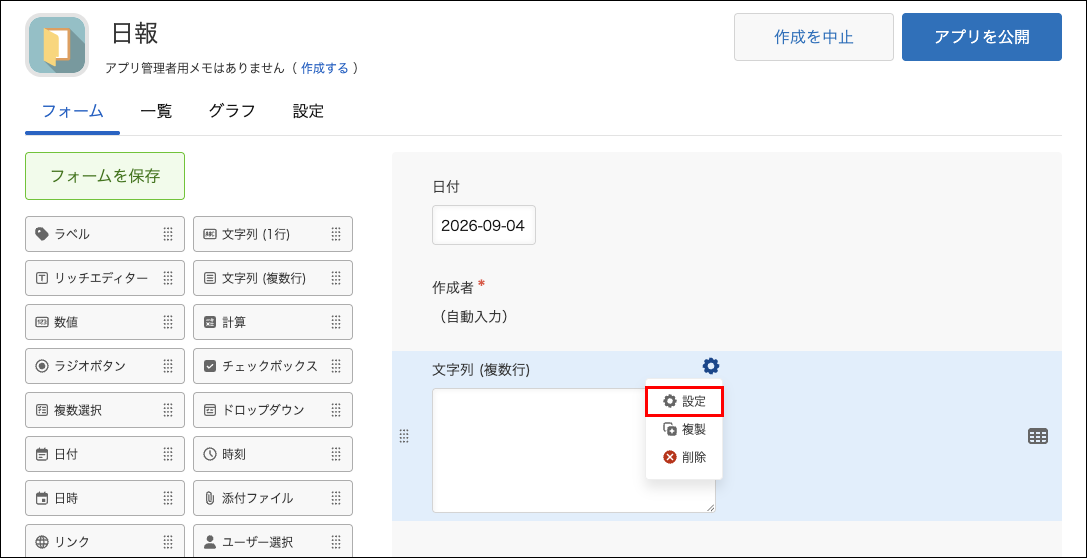Select the ラベル tag icon

[42, 234]
